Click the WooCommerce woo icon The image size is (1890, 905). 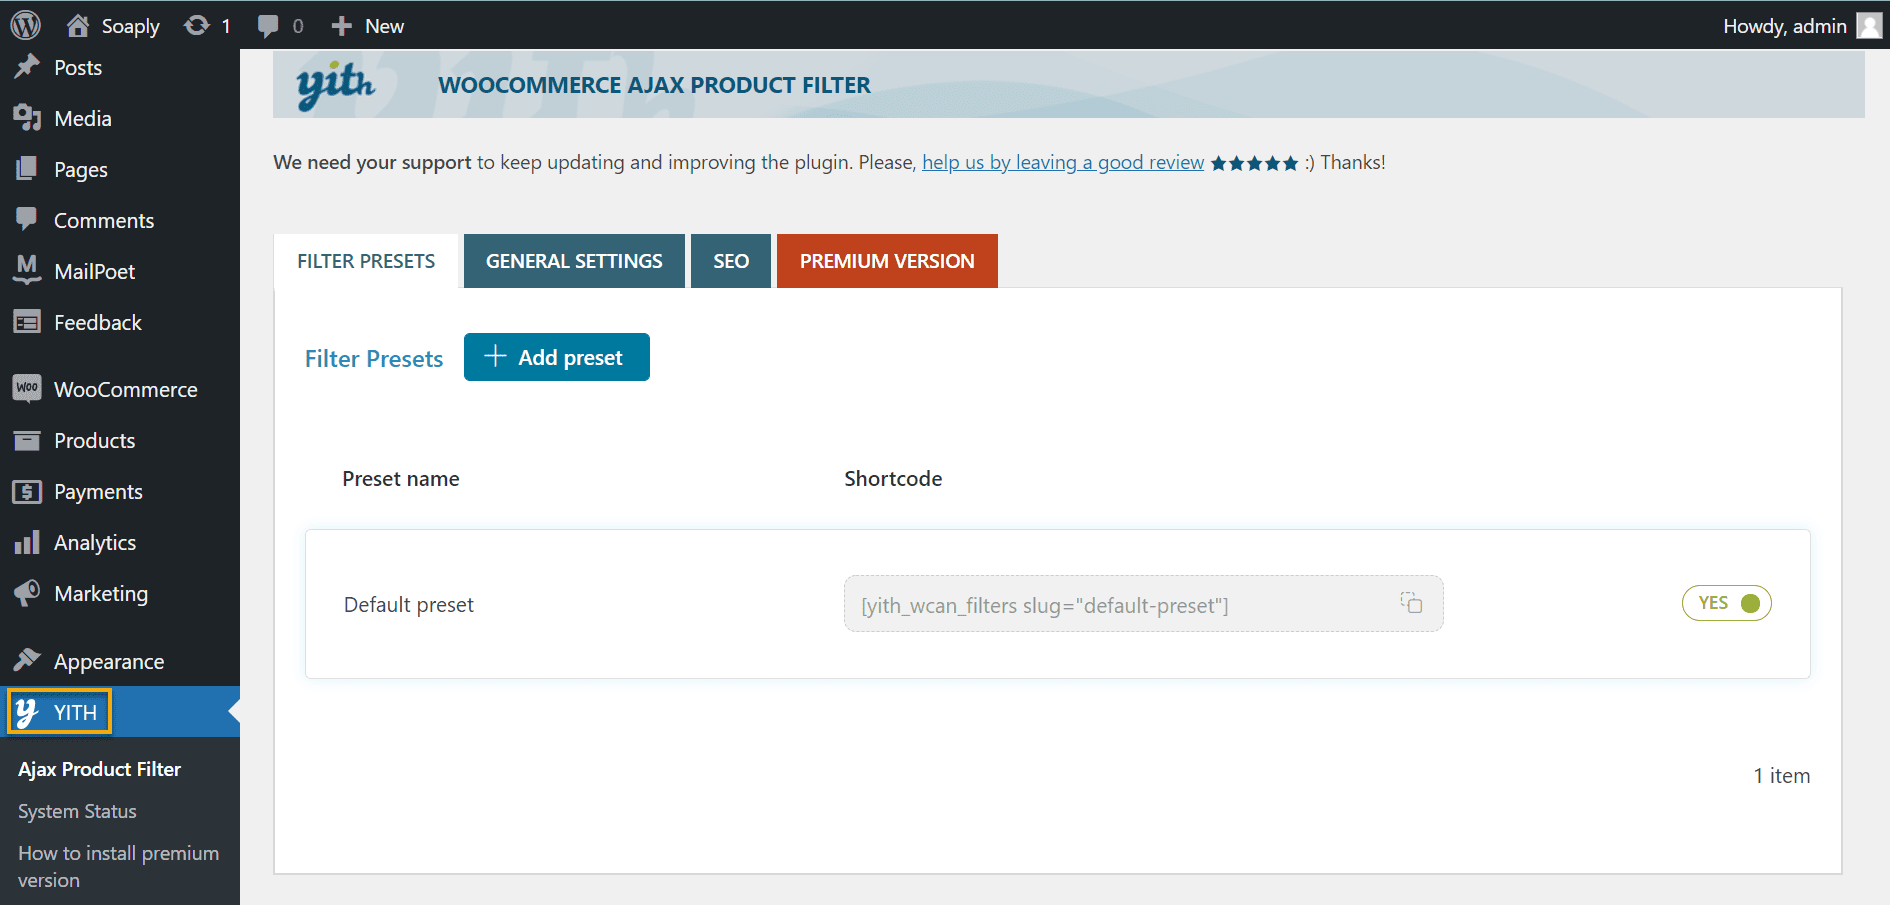point(27,388)
